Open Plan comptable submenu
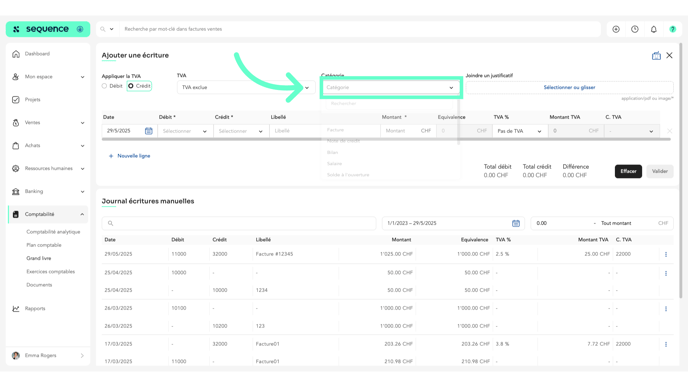 click(x=44, y=245)
